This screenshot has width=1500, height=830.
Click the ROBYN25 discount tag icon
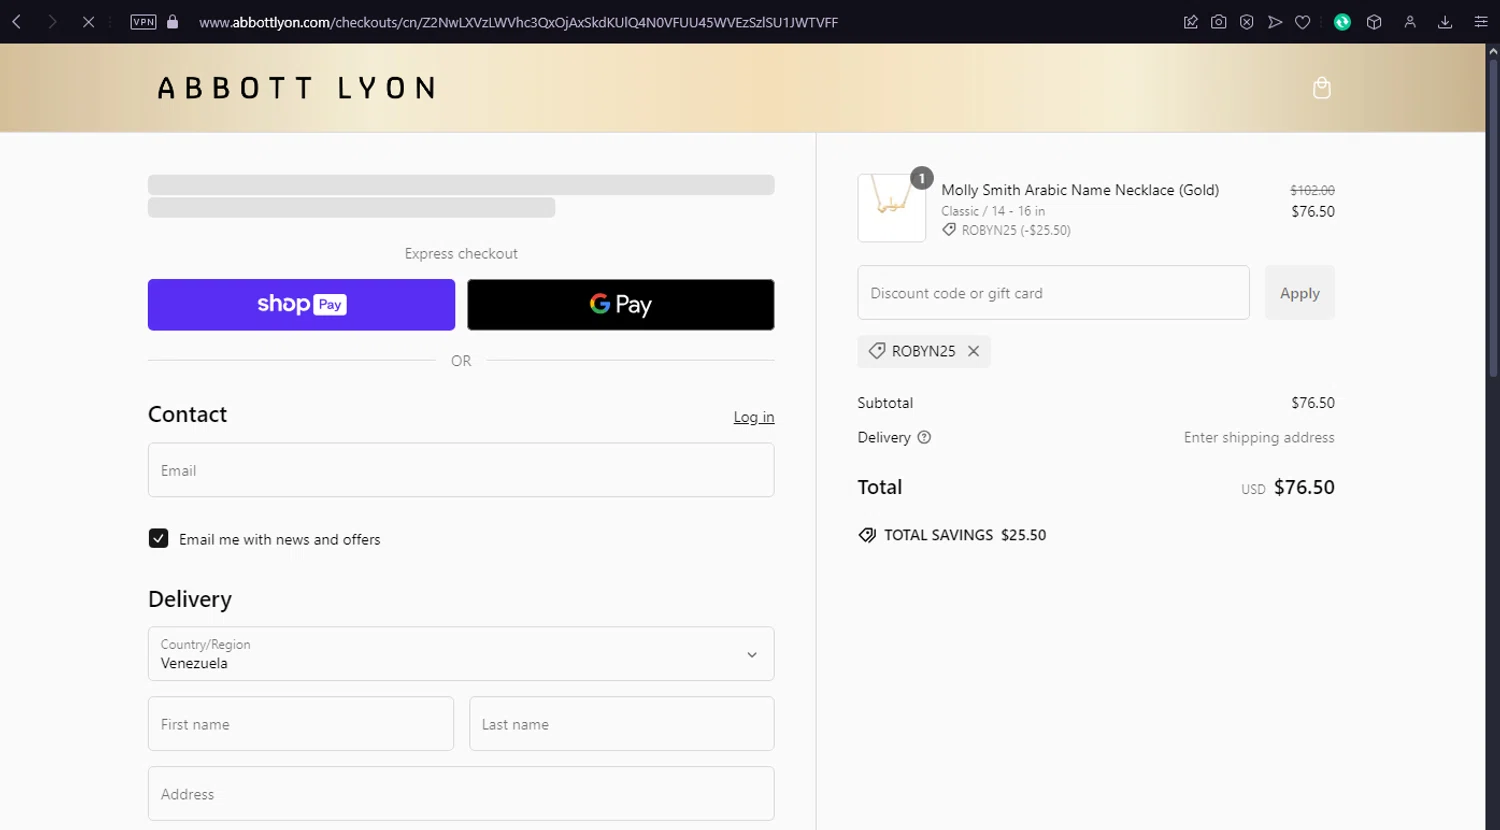pos(877,351)
